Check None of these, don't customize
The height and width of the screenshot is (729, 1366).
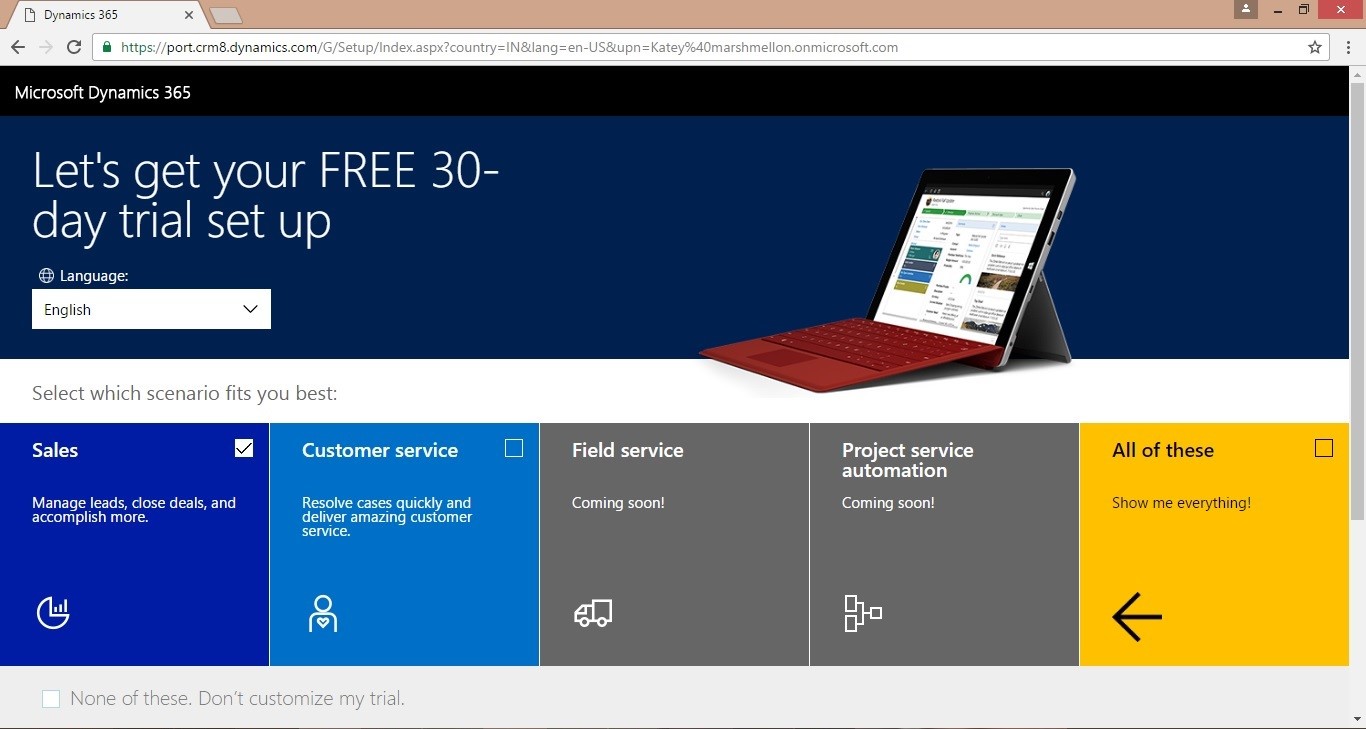click(51, 699)
